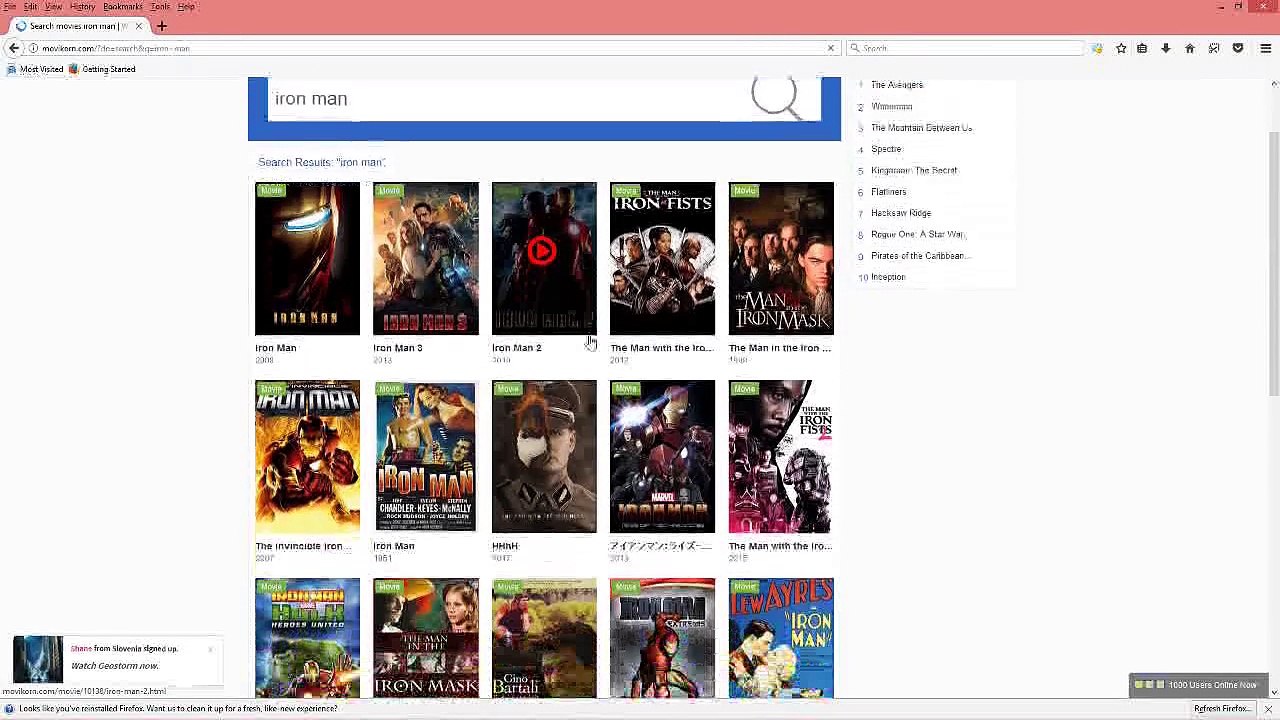Viewport: 1280px width, 720px height.
Task: Open the Firefox hamburger menu
Action: (1265, 48)
